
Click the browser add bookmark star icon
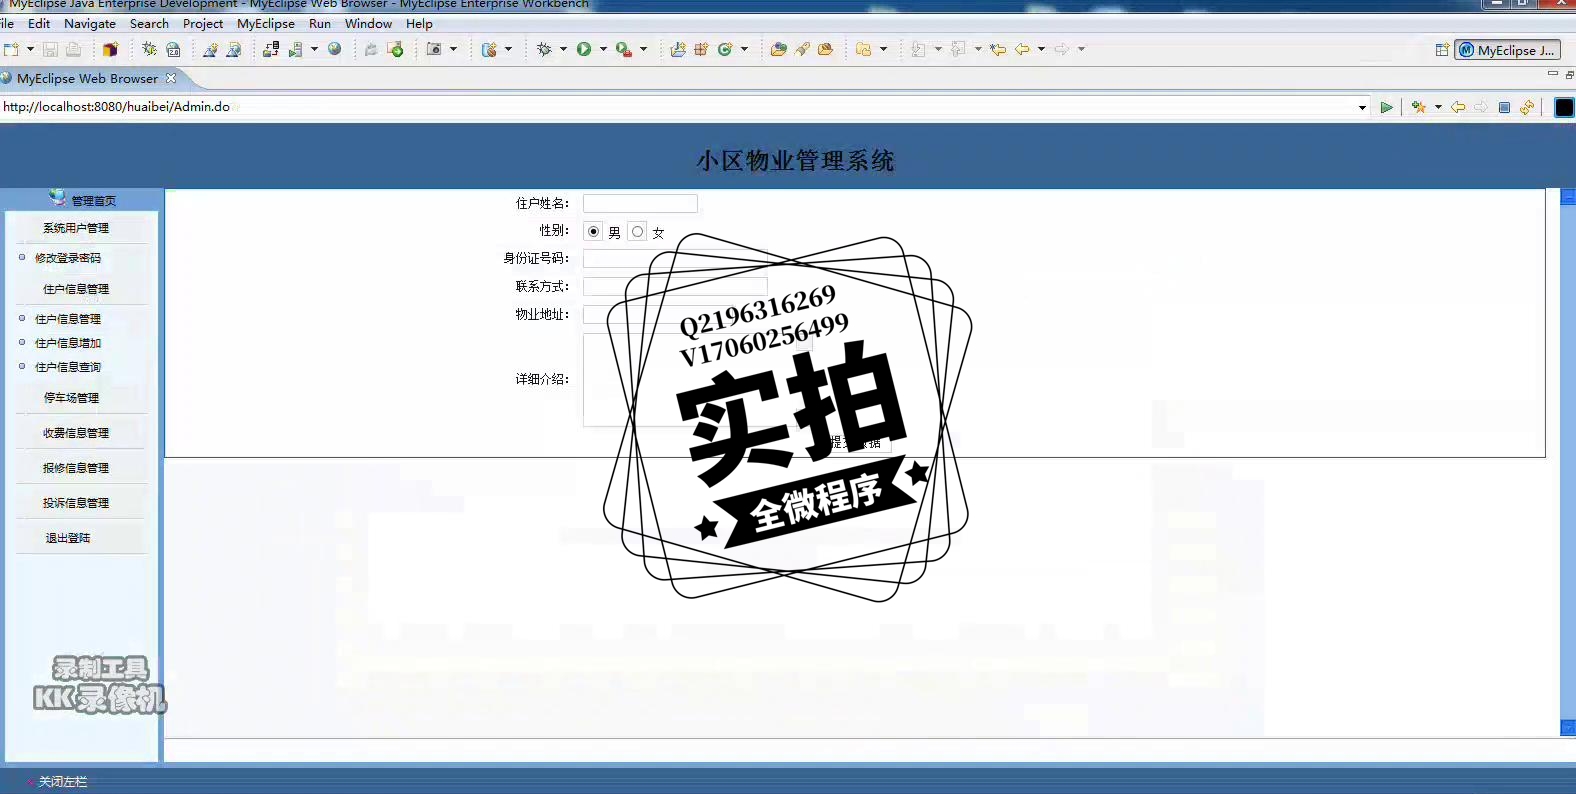click(1418, 107)
